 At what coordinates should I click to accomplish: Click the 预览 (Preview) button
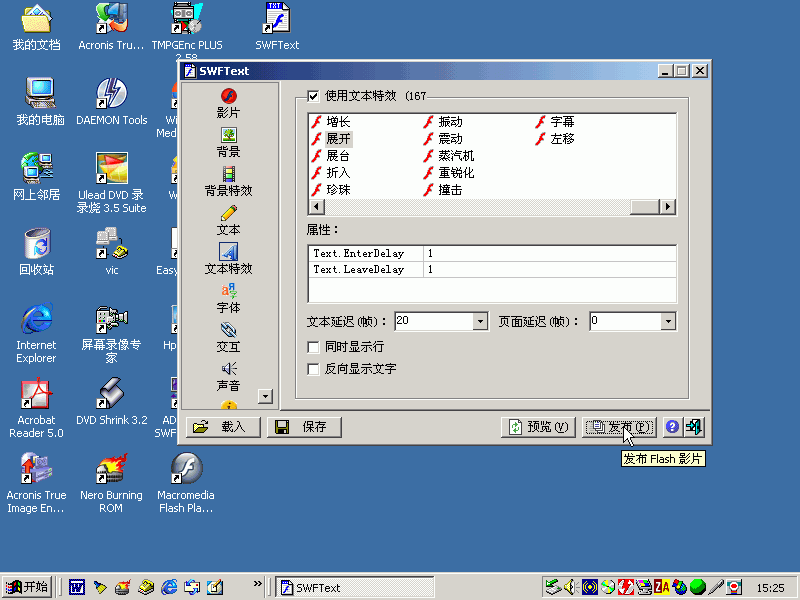click(538, 427)
